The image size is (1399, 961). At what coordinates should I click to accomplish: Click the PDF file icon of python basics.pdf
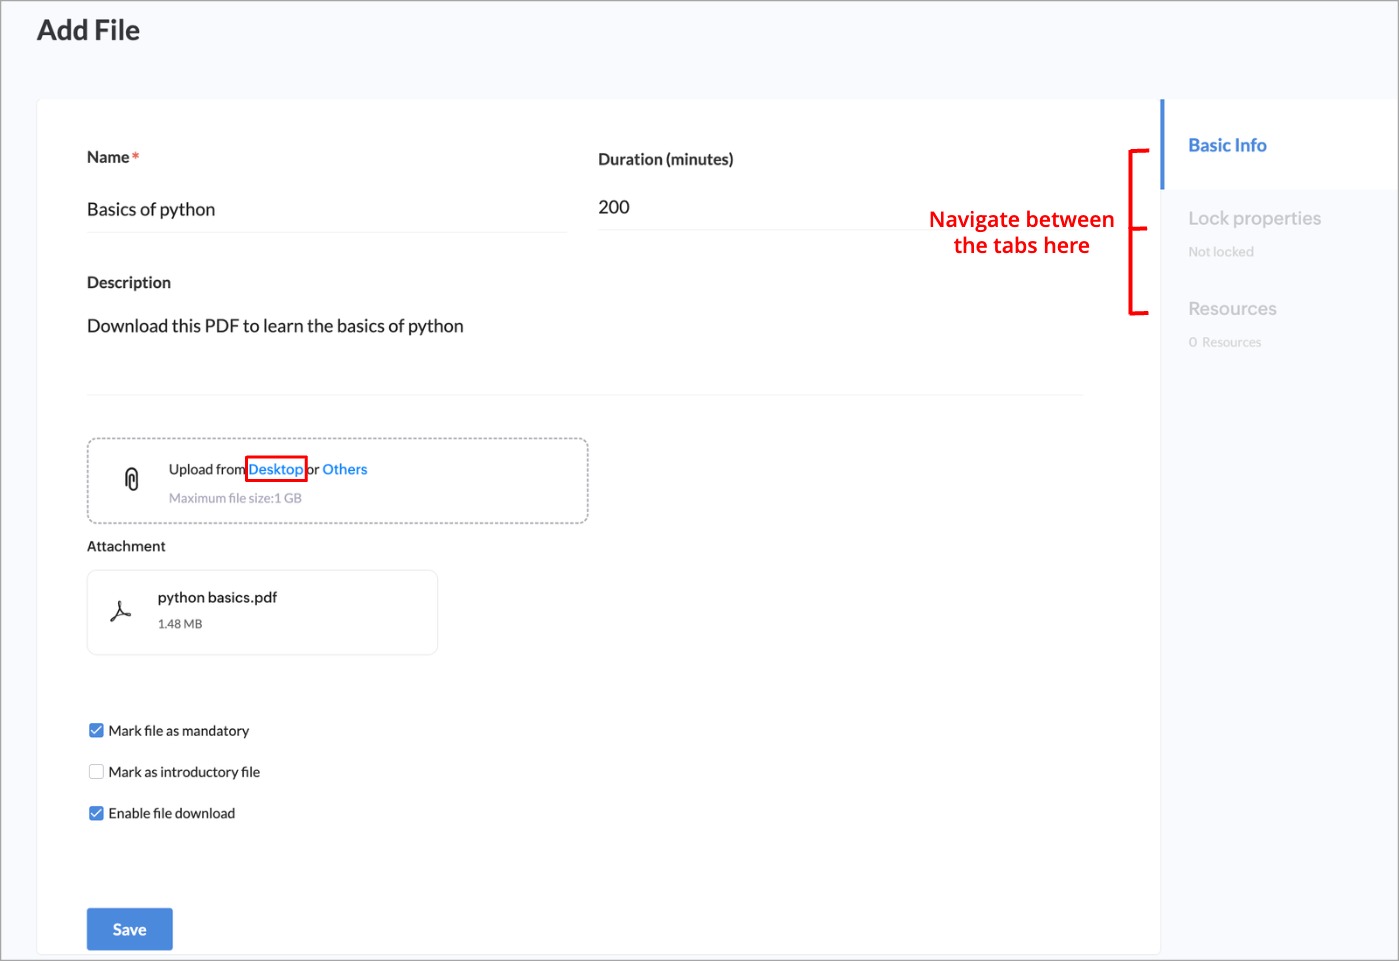(121, 612)
